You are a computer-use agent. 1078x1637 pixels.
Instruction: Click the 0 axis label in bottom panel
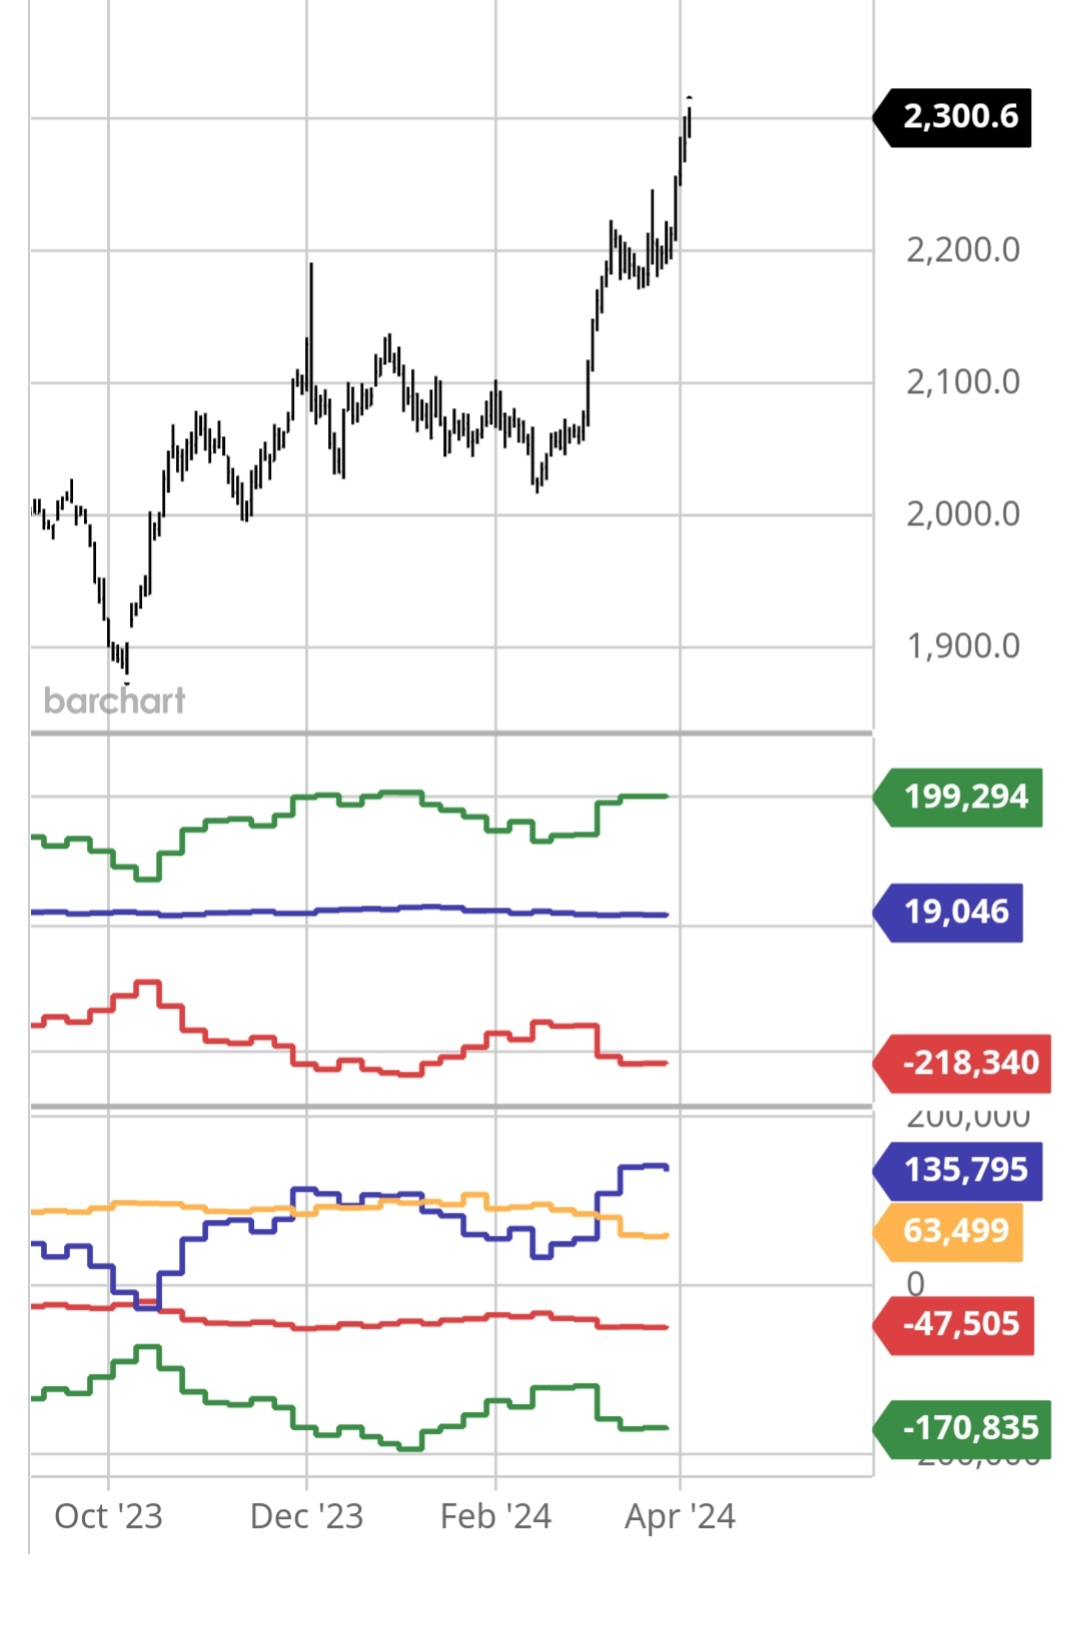pyautogui.click(x=915, y=1283)
